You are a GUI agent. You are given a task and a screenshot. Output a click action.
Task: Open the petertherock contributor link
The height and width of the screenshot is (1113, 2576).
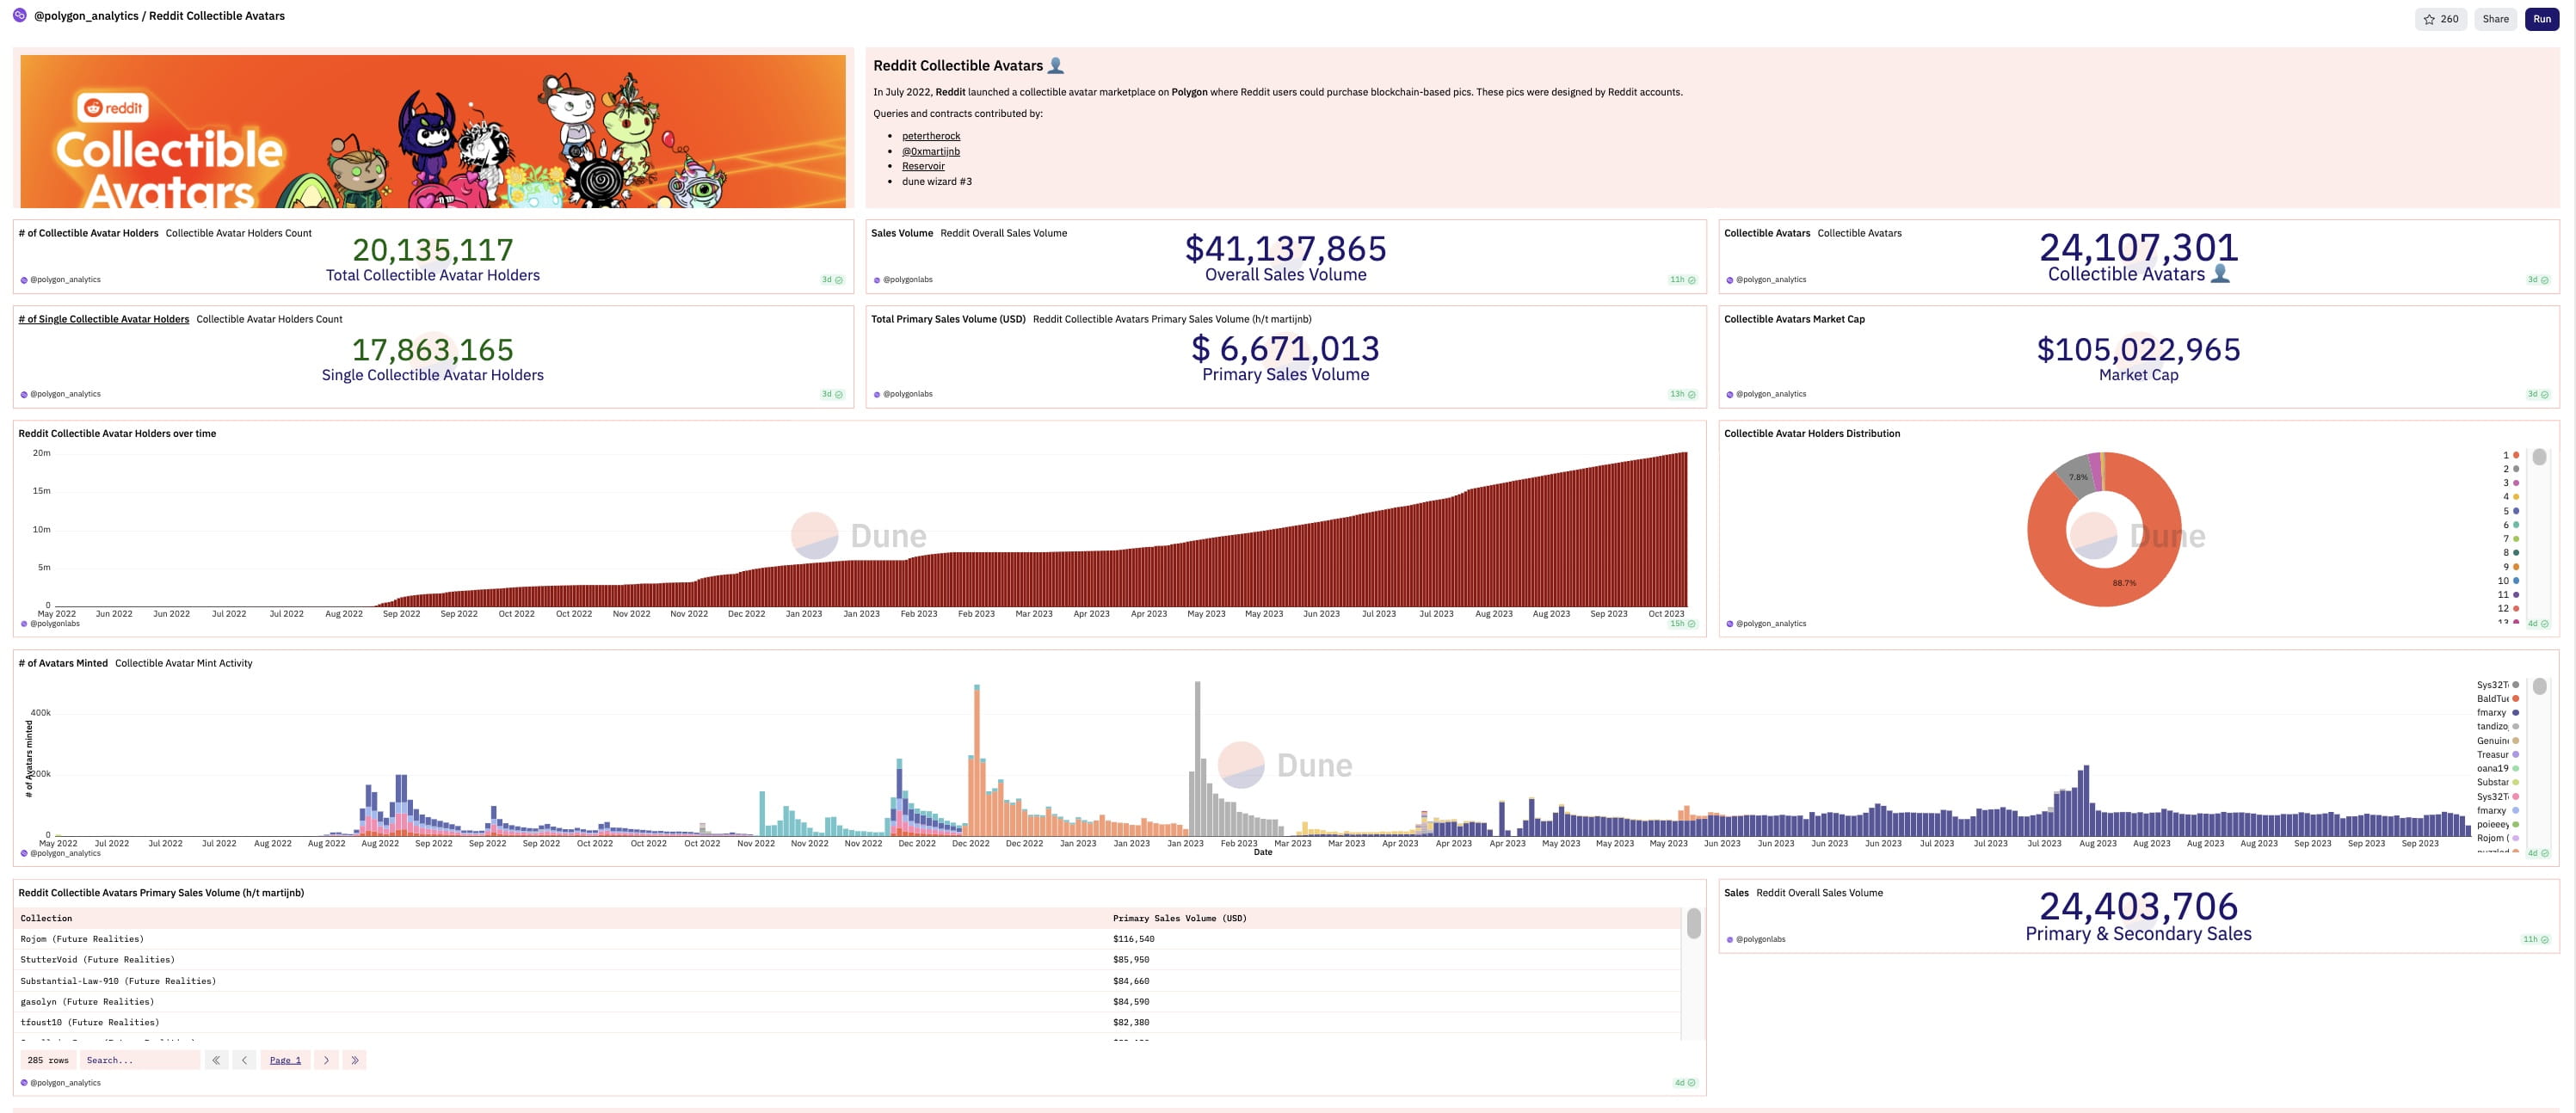pyautogui.click(x=930, y=136)
